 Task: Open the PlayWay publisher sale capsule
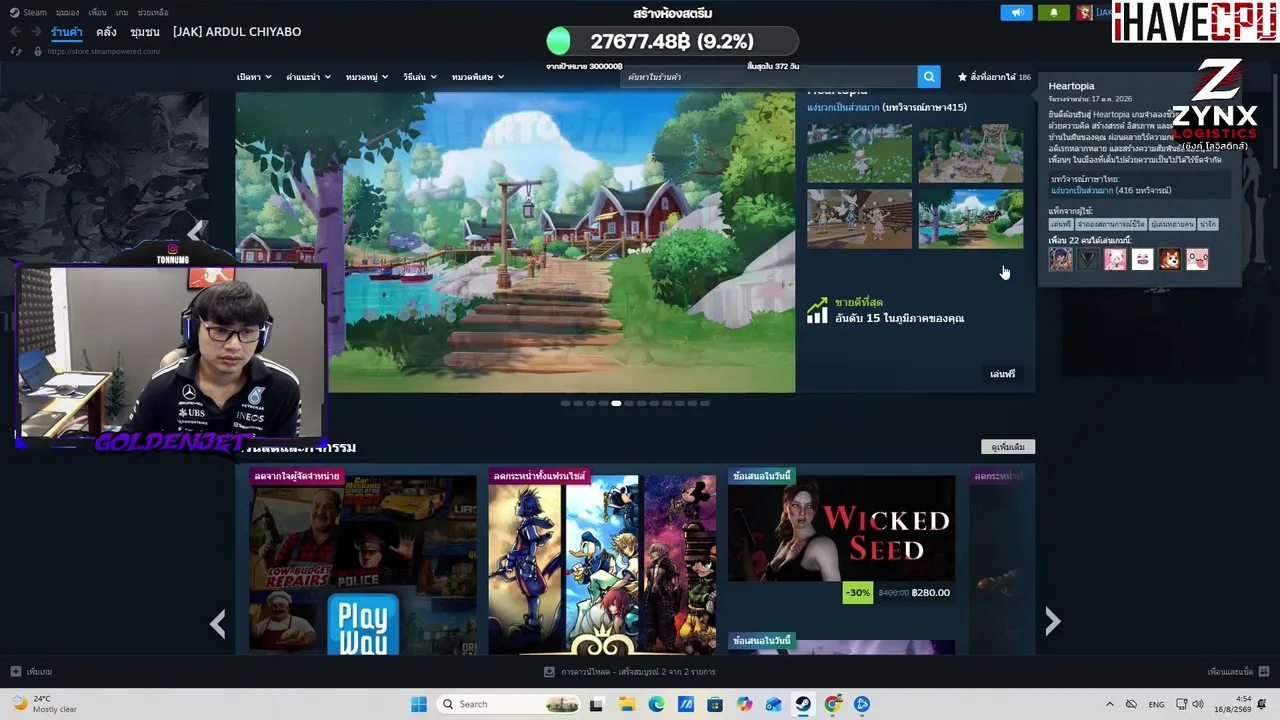click(363, 561)
